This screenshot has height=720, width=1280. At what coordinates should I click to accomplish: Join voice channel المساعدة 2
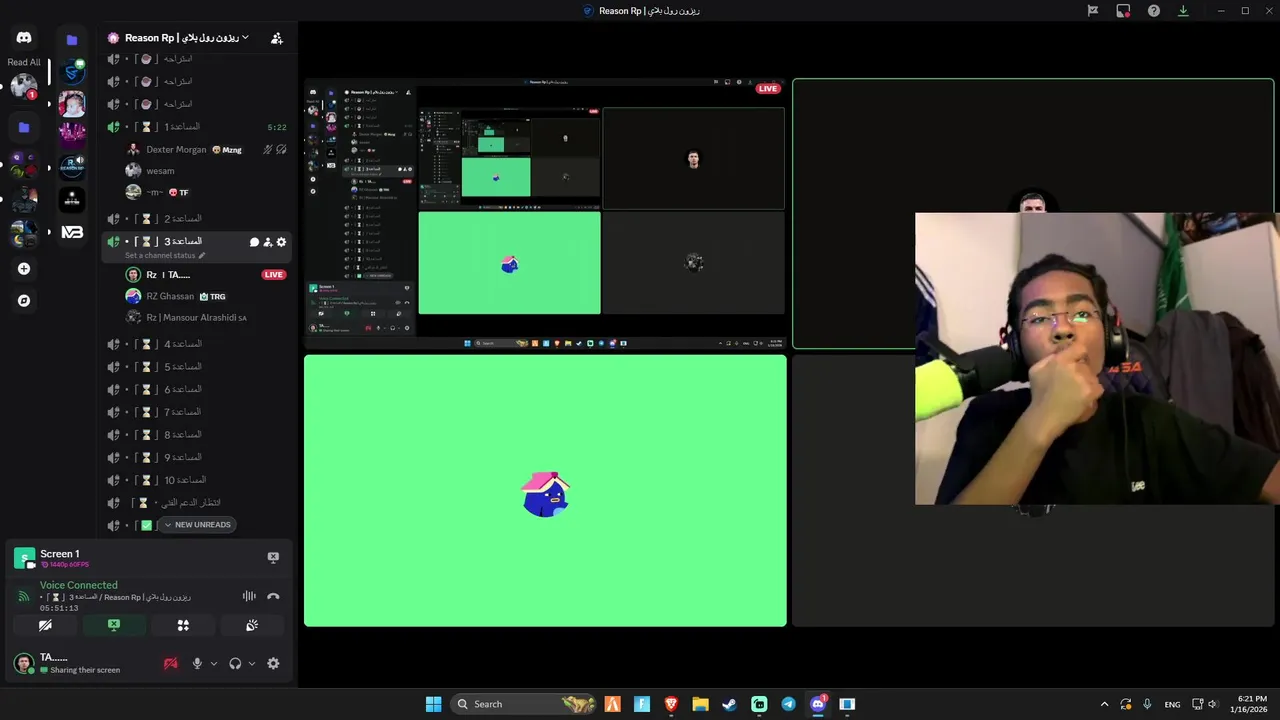point(198,218)
